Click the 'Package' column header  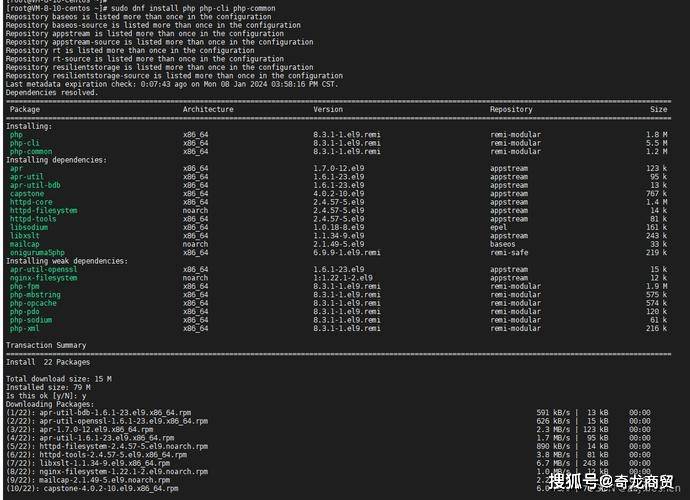point(25,109)
